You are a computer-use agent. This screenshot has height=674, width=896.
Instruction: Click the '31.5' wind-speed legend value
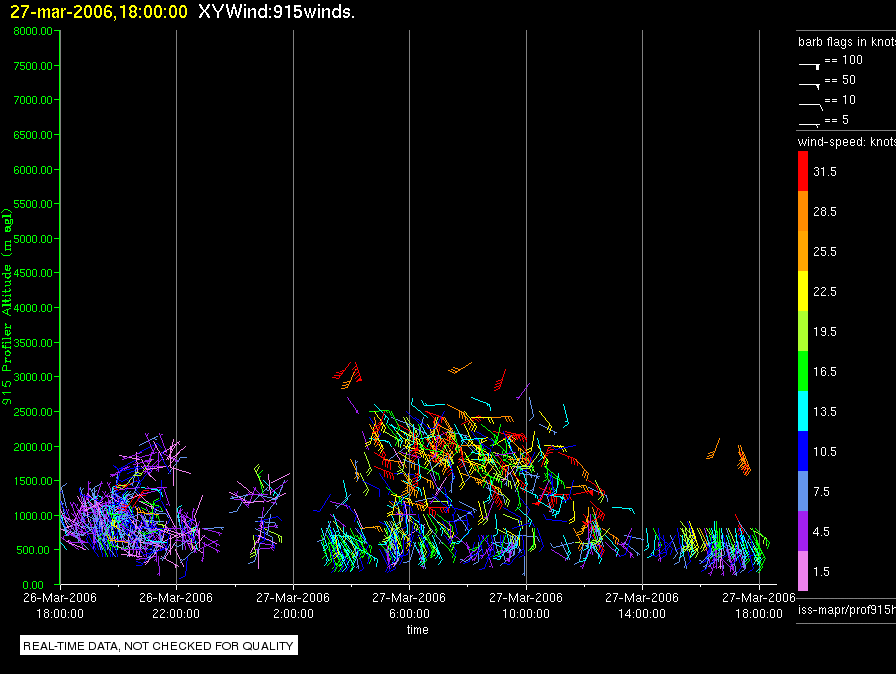(825, 172)
